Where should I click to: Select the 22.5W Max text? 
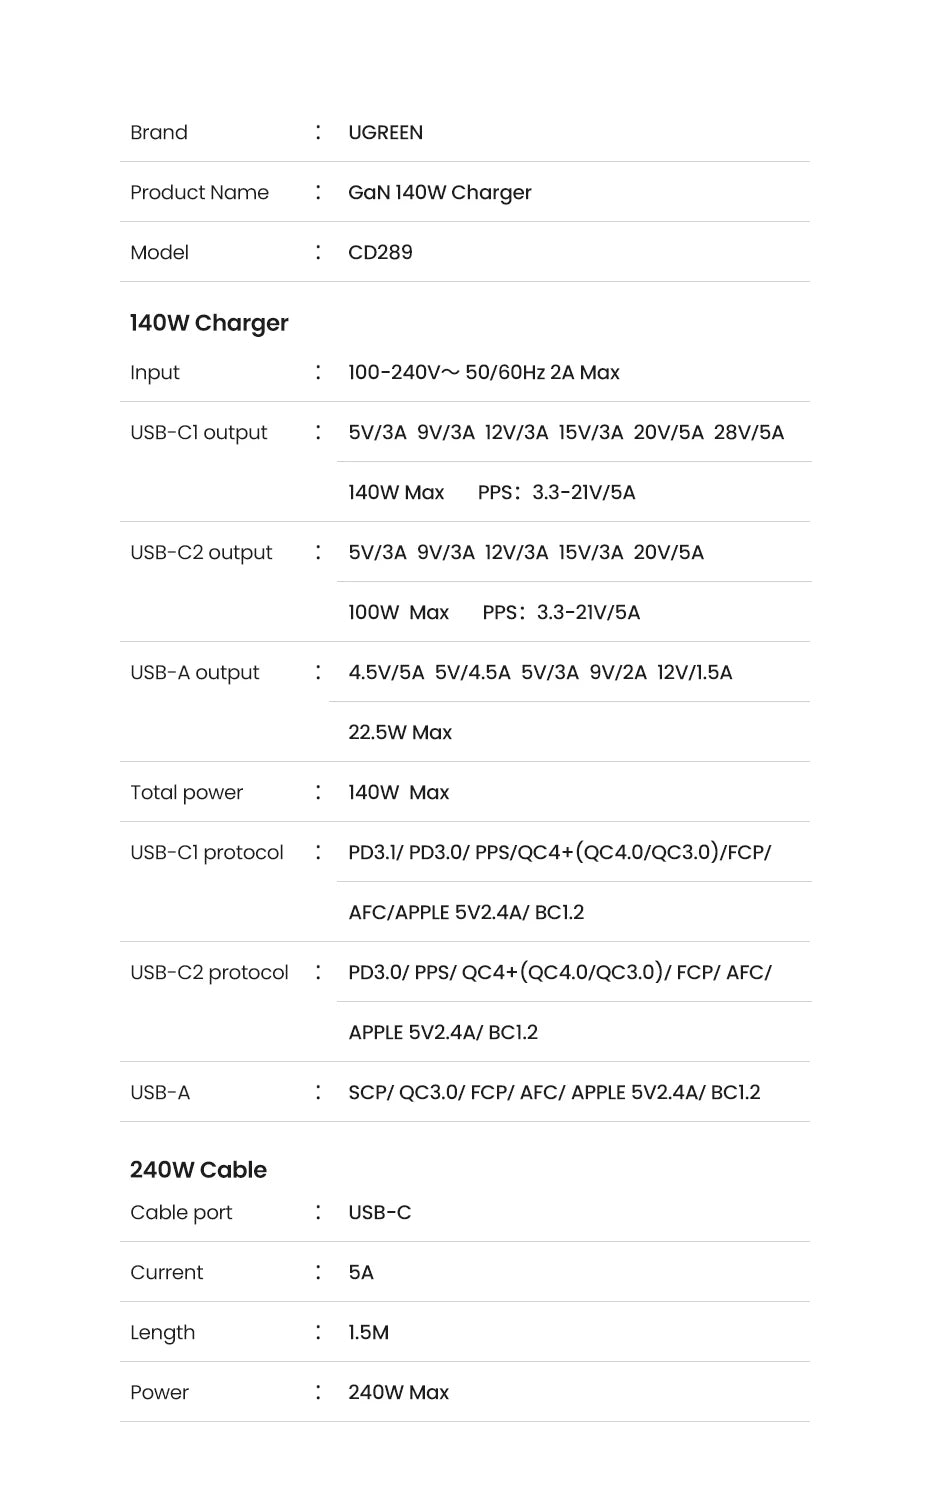tap(400, 732)
